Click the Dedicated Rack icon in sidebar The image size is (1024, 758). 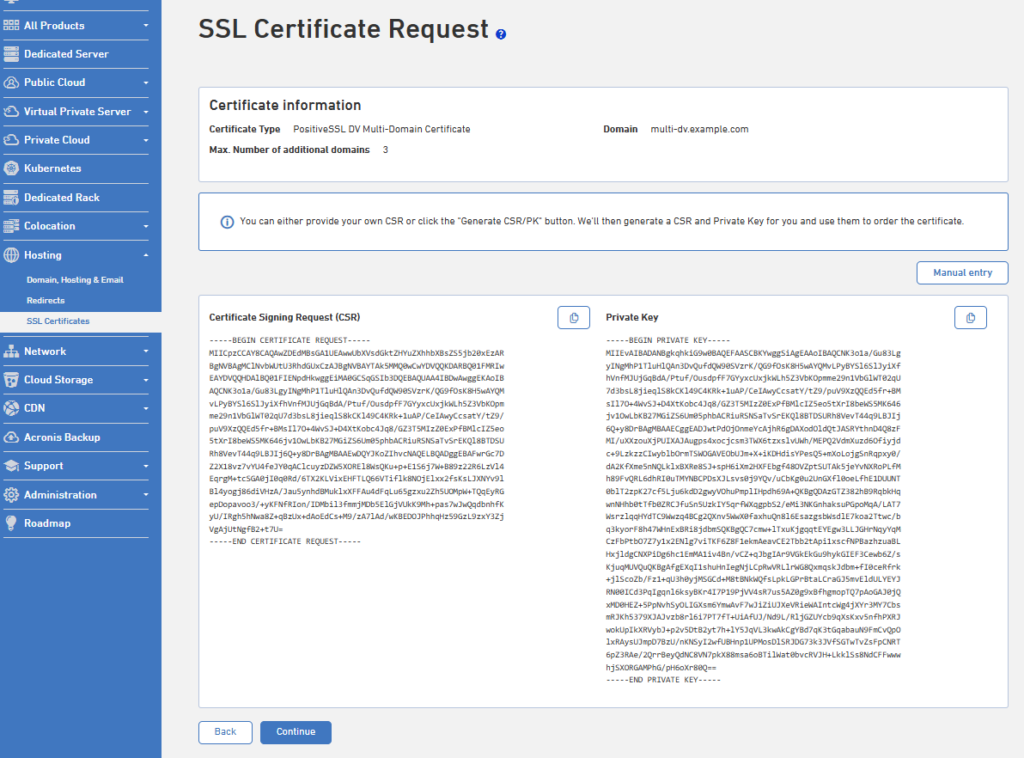pyautogui.click(x=11, y=197)
